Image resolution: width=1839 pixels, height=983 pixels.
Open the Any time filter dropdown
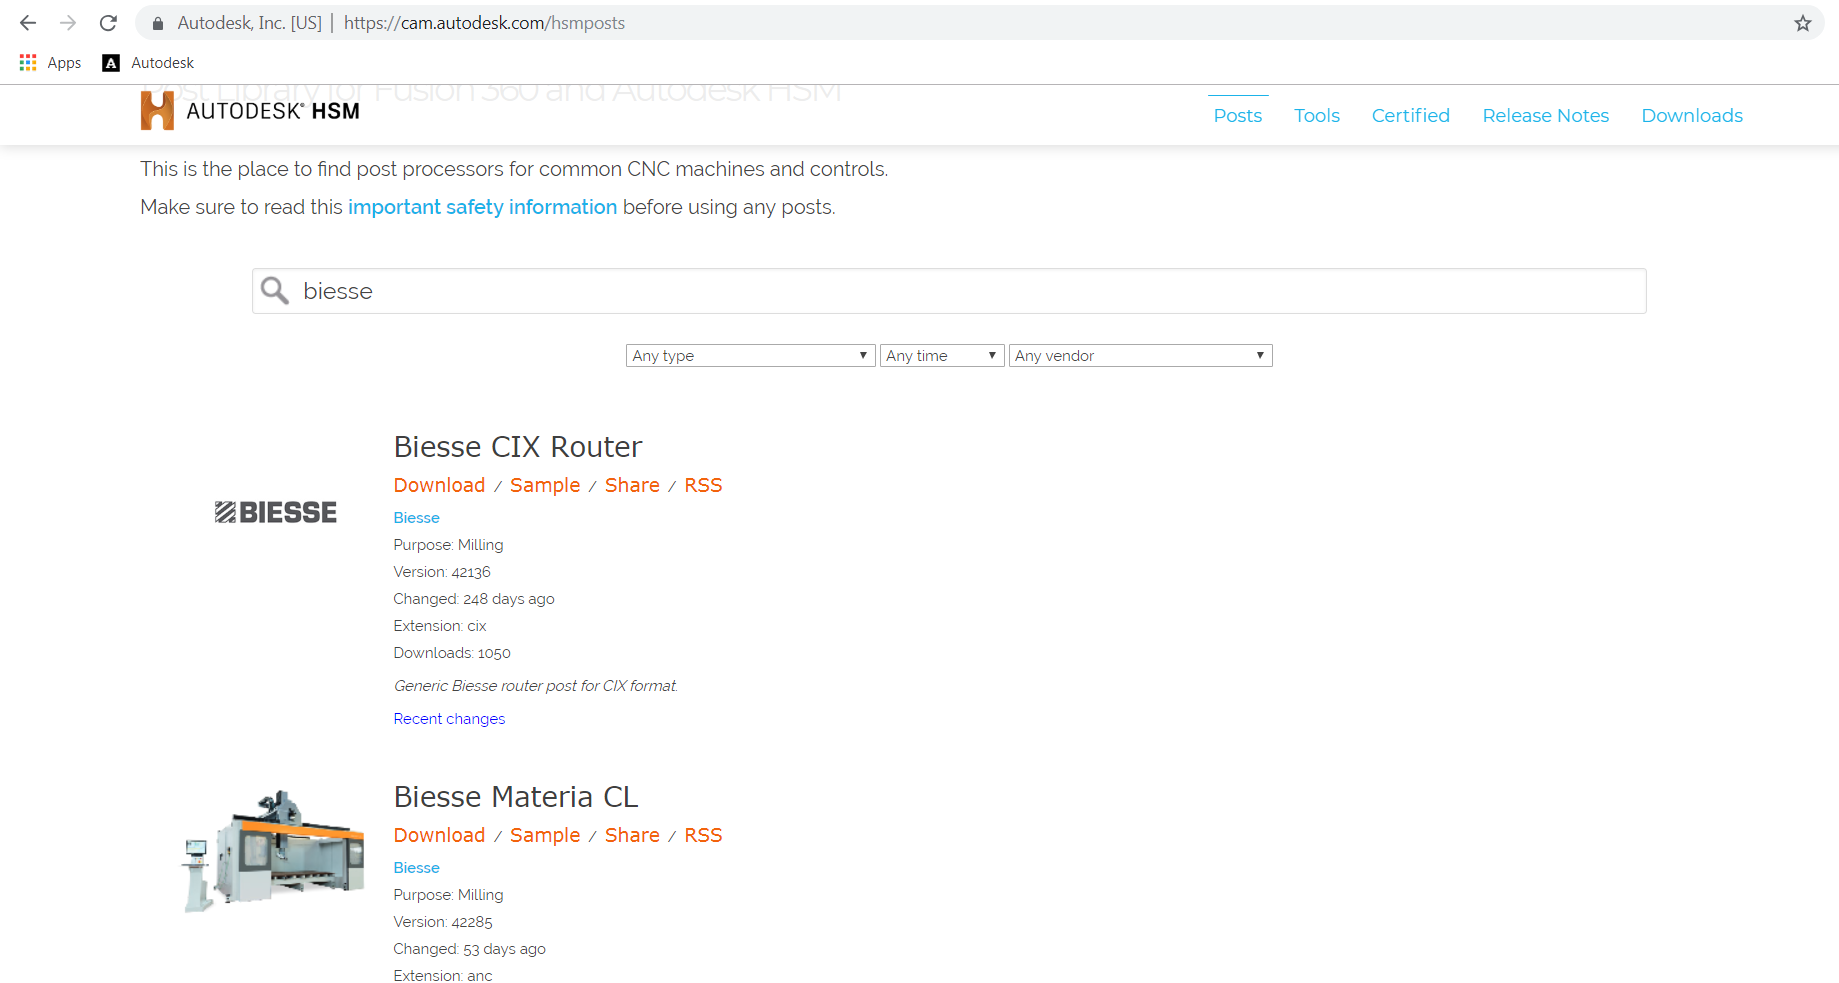tap(940, 355)
